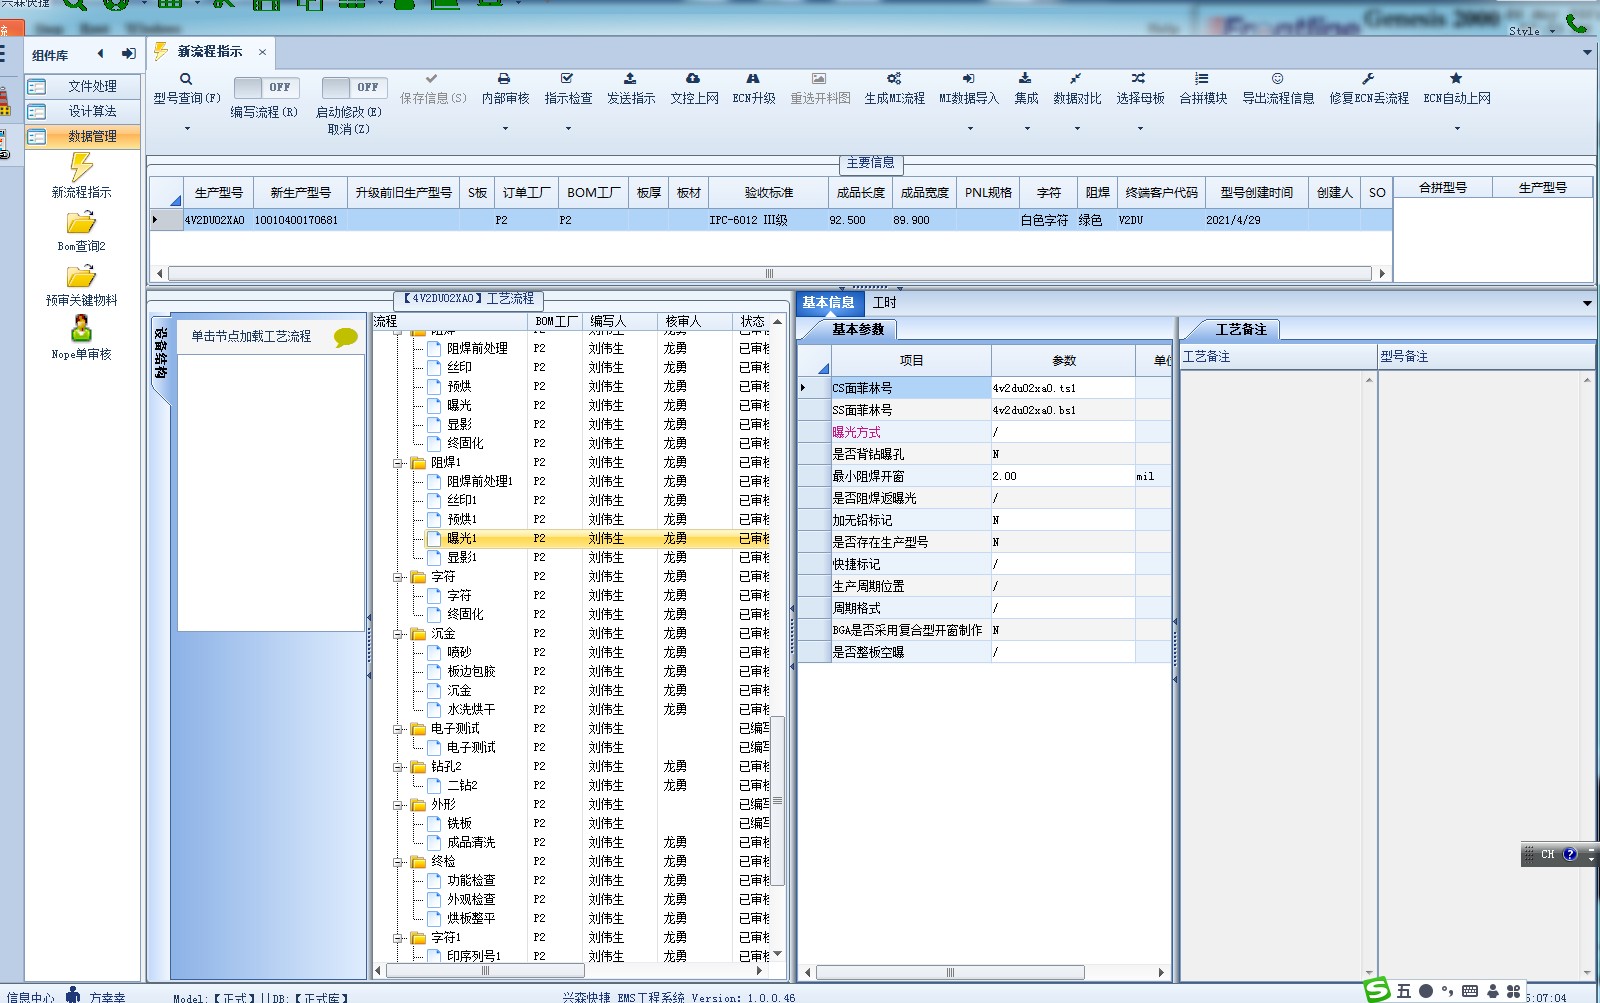
Task: Click the 文控上网 cloud icon
Action: [x=693, y=78]
